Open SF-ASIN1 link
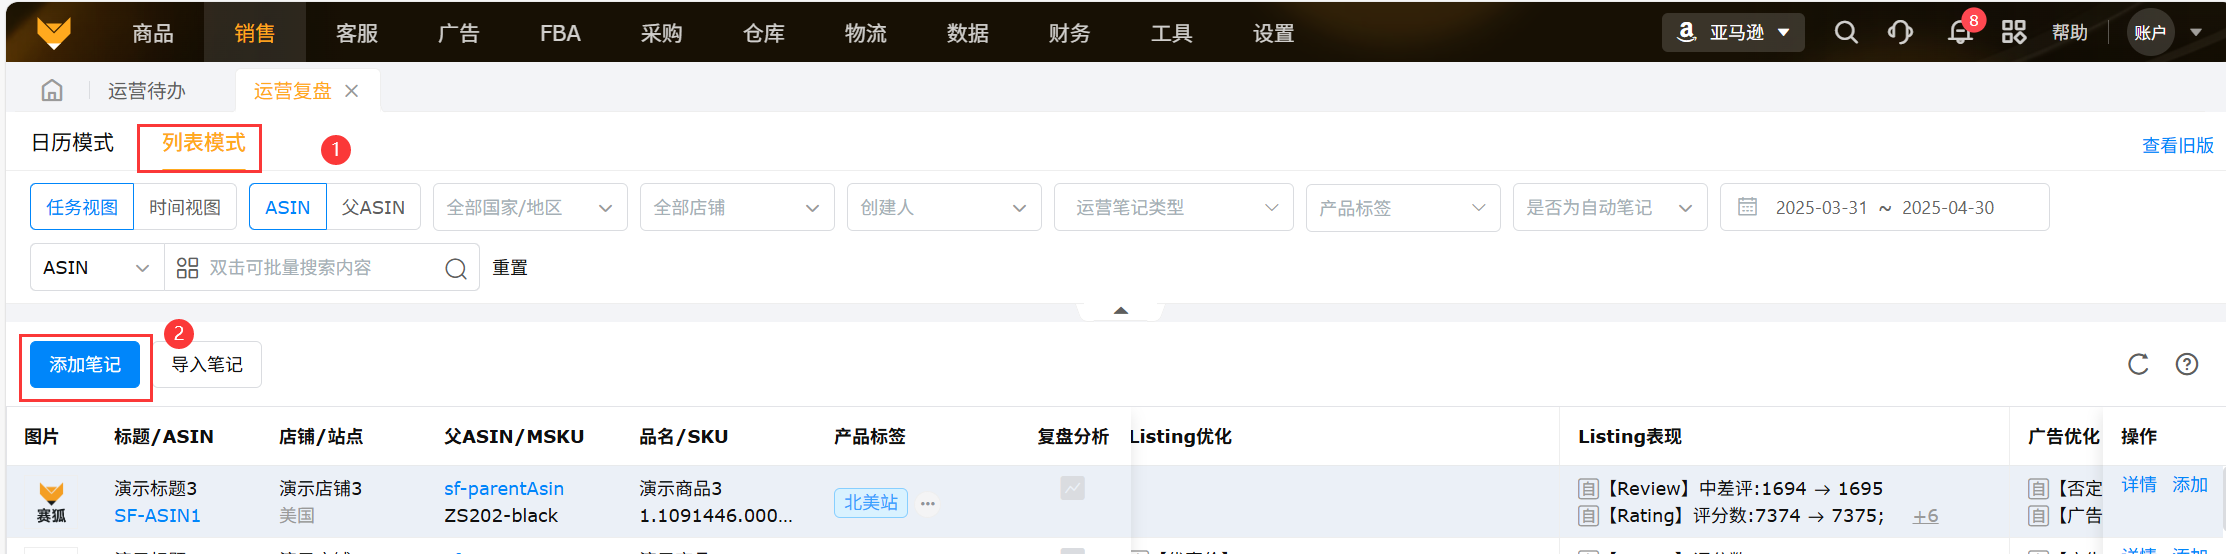2226x554 pixels. [x=157, y=516]
